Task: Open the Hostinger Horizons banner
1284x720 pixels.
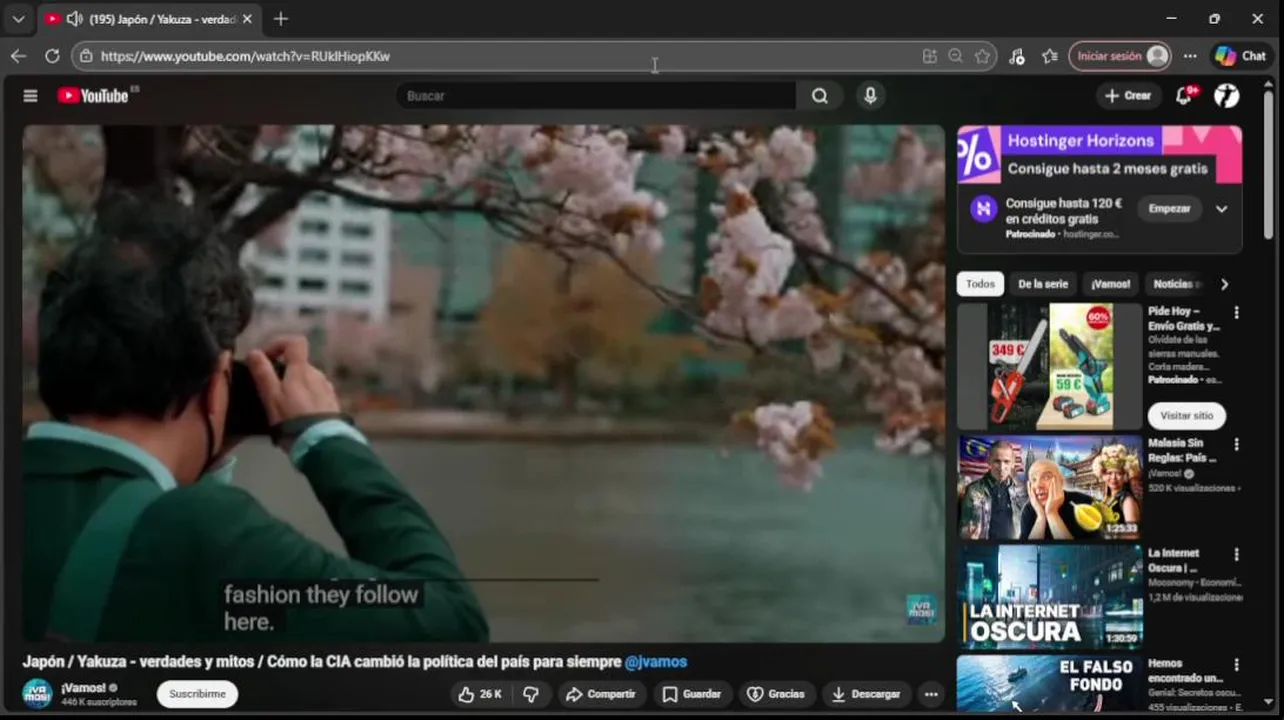Action: point(1099,154)
